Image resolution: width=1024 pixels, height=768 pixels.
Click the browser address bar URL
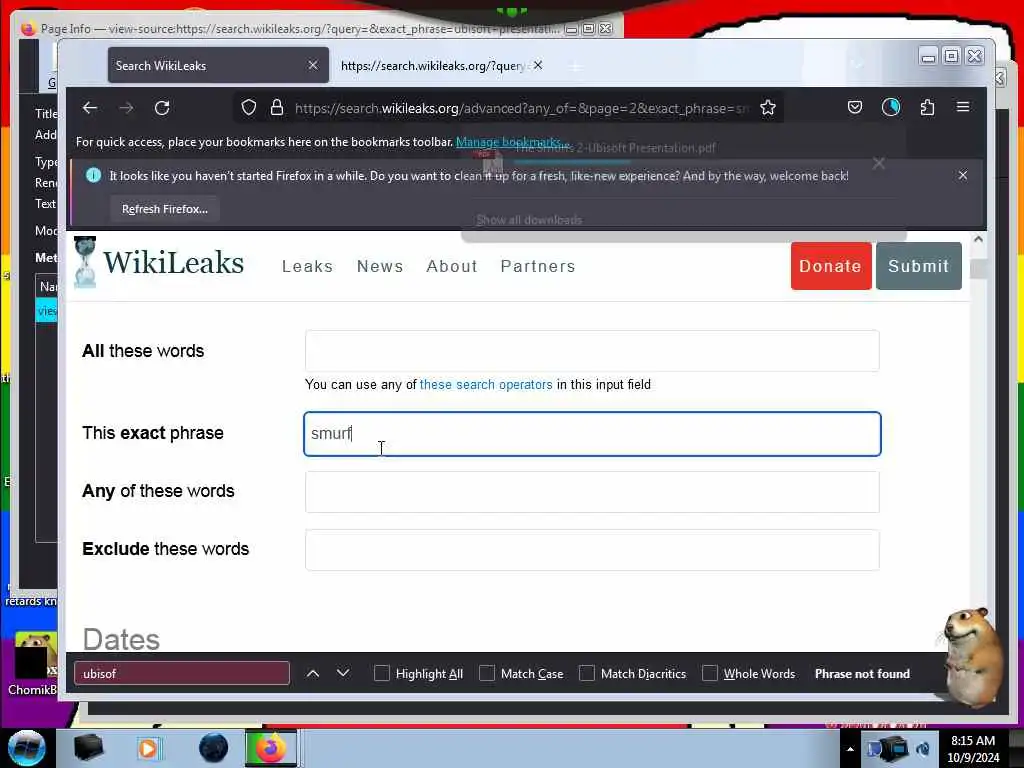(521, 108)
